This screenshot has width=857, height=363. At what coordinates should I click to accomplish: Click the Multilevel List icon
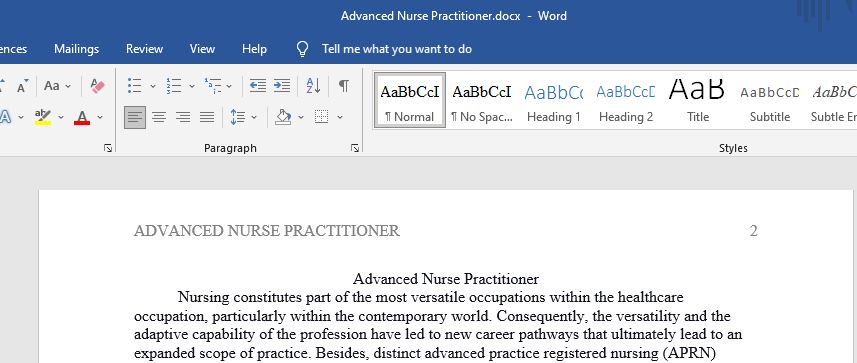tap(213, 86)
